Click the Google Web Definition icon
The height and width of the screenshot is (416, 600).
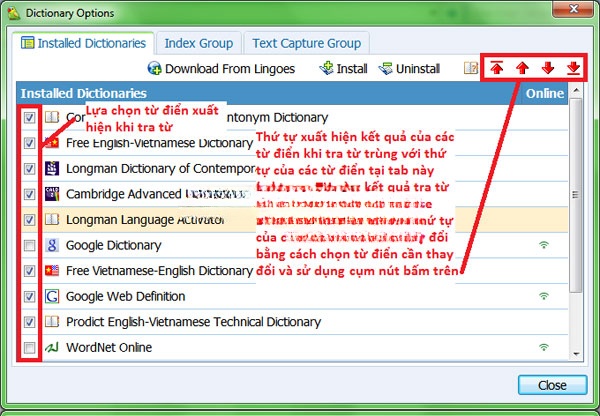click(52, 296)
